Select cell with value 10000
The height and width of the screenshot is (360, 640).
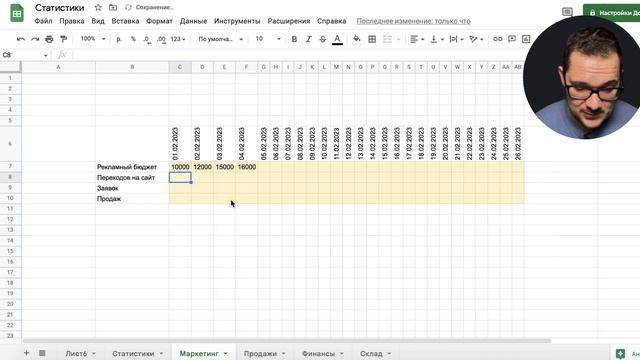(180, 167)
